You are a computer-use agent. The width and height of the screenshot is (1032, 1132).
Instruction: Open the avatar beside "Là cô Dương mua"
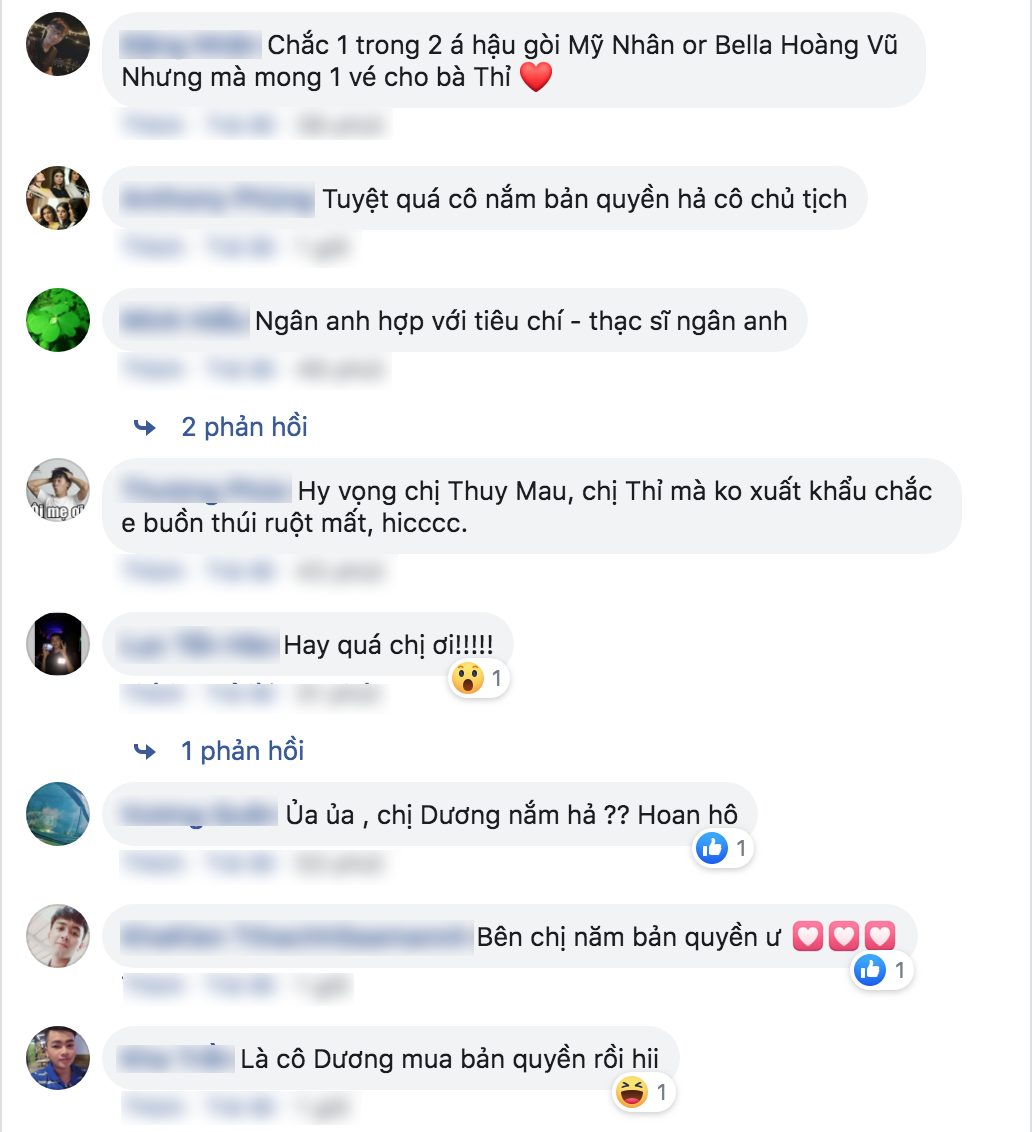(58, 1058)
